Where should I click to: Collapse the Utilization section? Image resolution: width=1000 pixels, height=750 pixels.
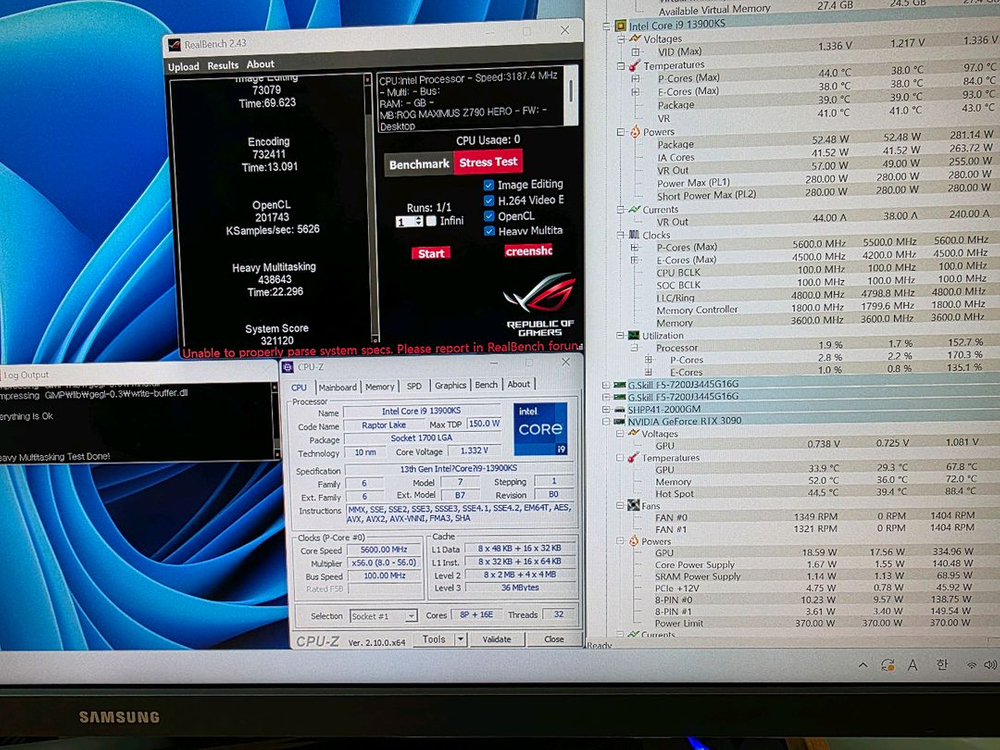(620, 335)
